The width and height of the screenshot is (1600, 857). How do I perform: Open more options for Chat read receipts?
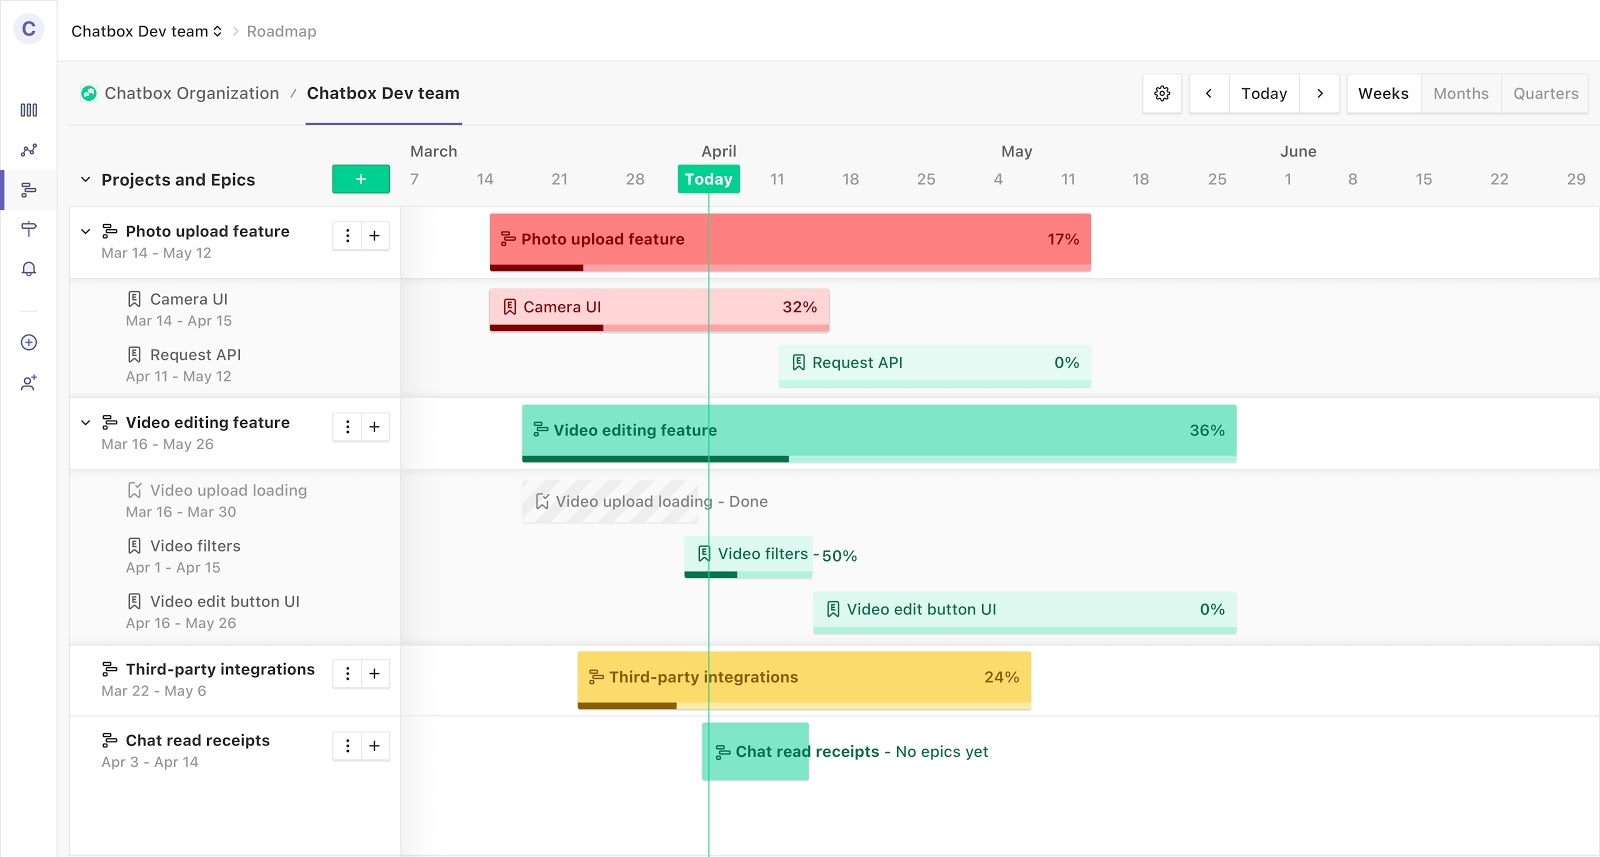pos(347,746)
